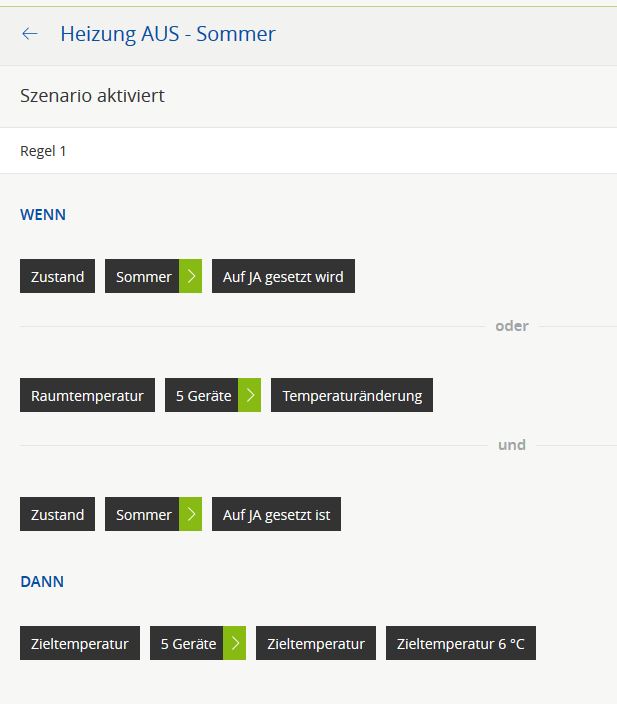The height and width of the screenshot is (704, 617).
Task: Select the Temperaturänderung condition tag
Action: click(x=352, y=396)
